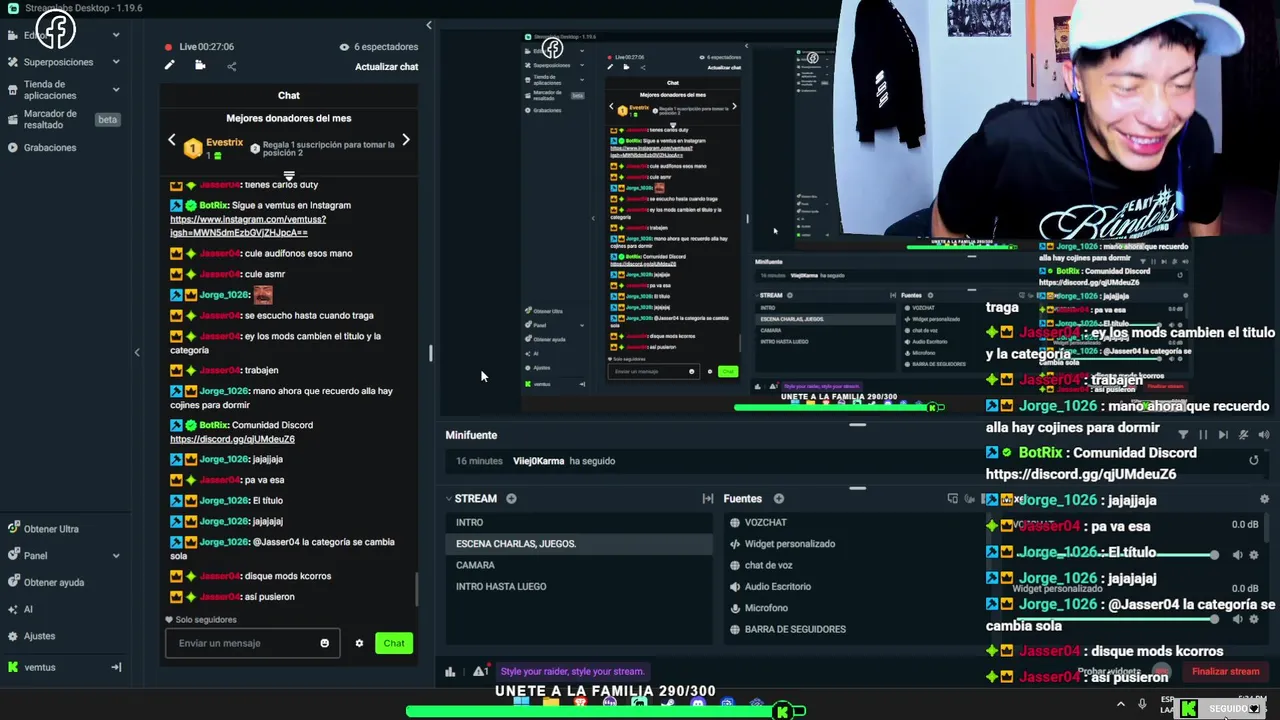This screenshot has width=1280, height=720.
Task: Click Actualizar chat link
Action: click(x=386, y=67)
